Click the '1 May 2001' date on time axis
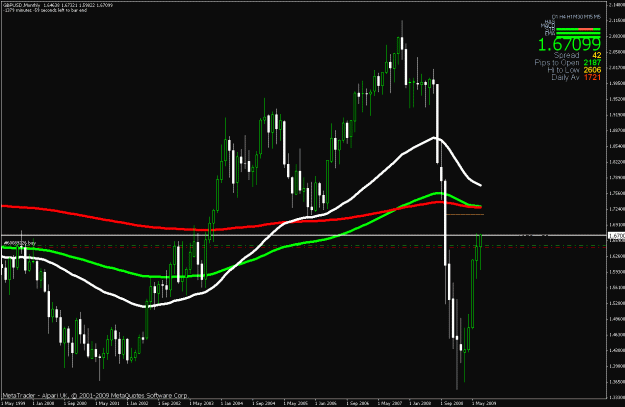Screen dimensions: 625x407 pyautogui.click(x=107, y=403)
